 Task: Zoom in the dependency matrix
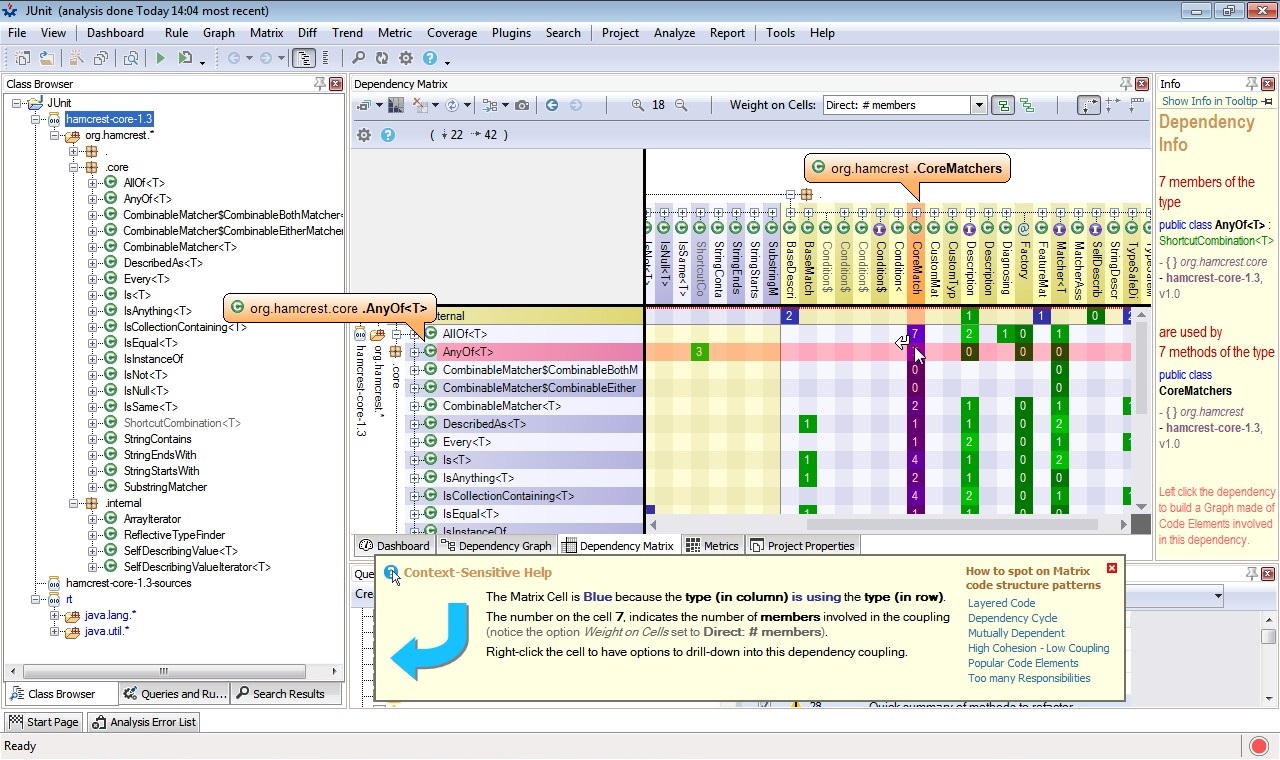click(x=638, y=105)
